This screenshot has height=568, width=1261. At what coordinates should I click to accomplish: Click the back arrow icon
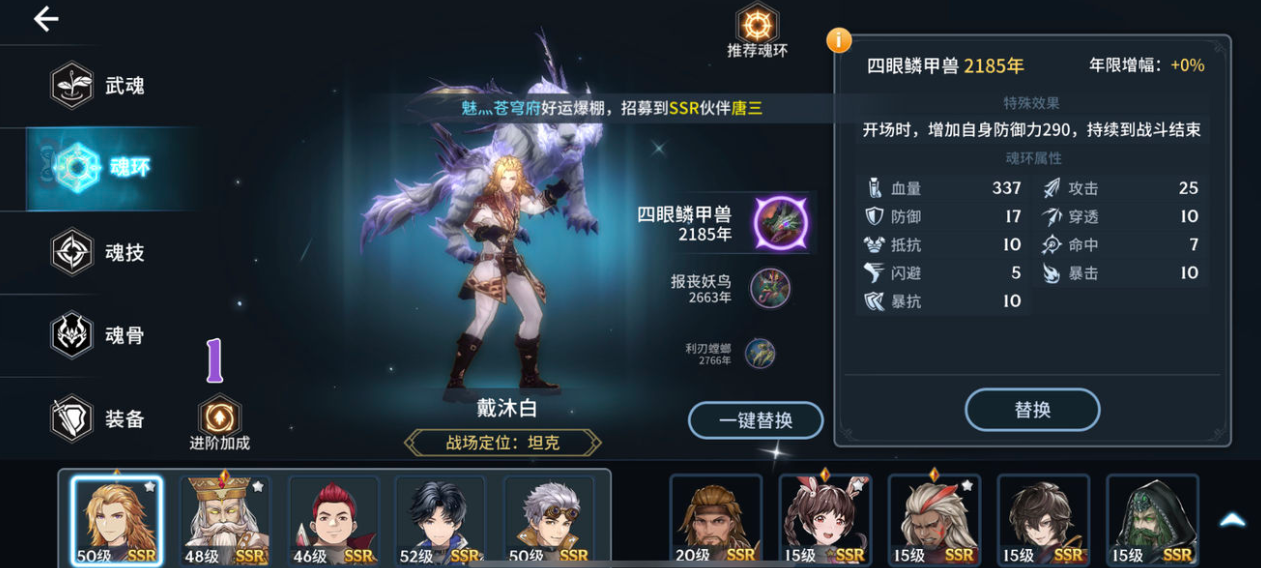[x=46, y=19]
